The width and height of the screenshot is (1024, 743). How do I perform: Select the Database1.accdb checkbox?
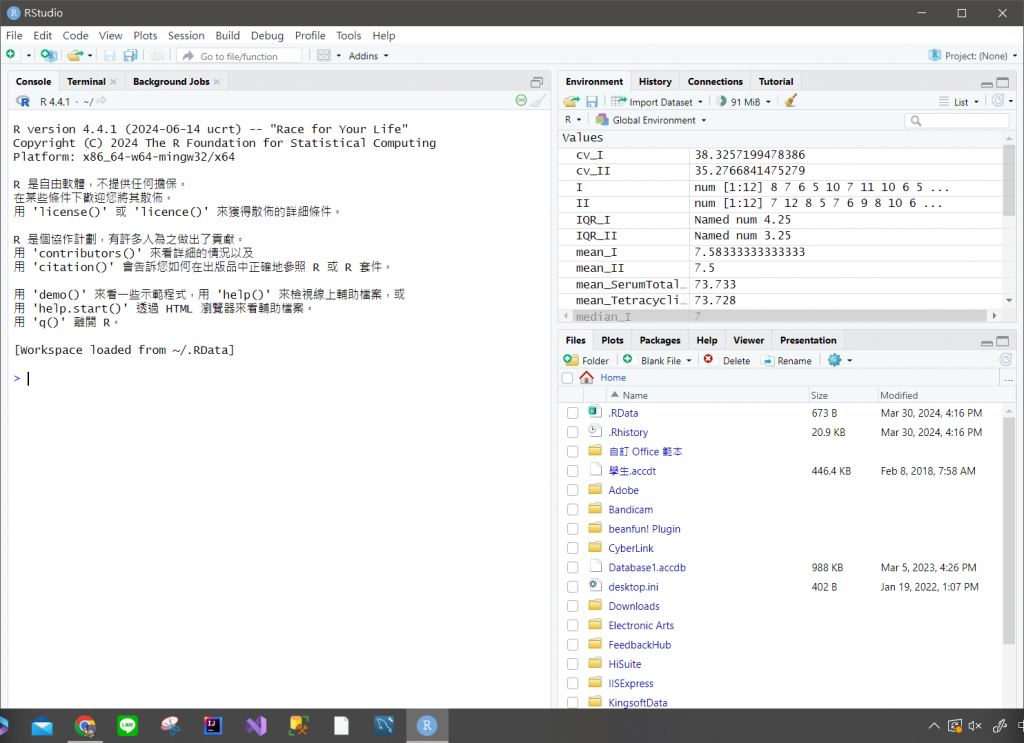click(x=573, y=568)
